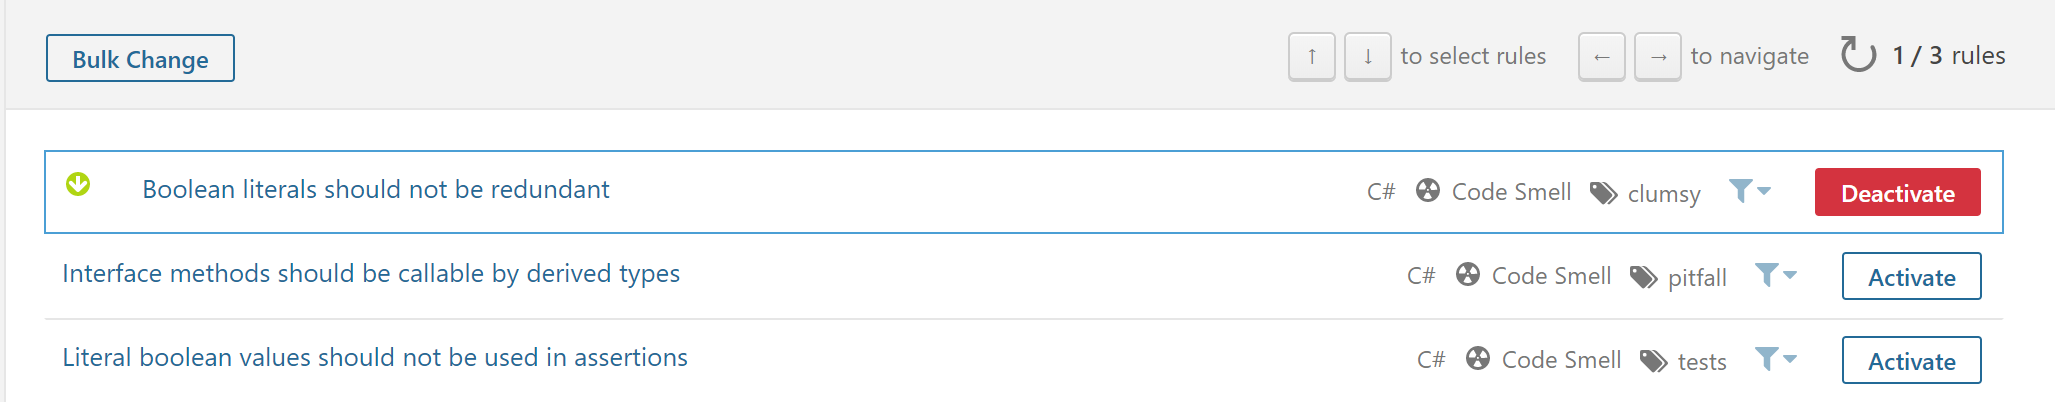Activate the Literal boolean values rule
Screen dimensions: 2055x402
[1911, 361]
